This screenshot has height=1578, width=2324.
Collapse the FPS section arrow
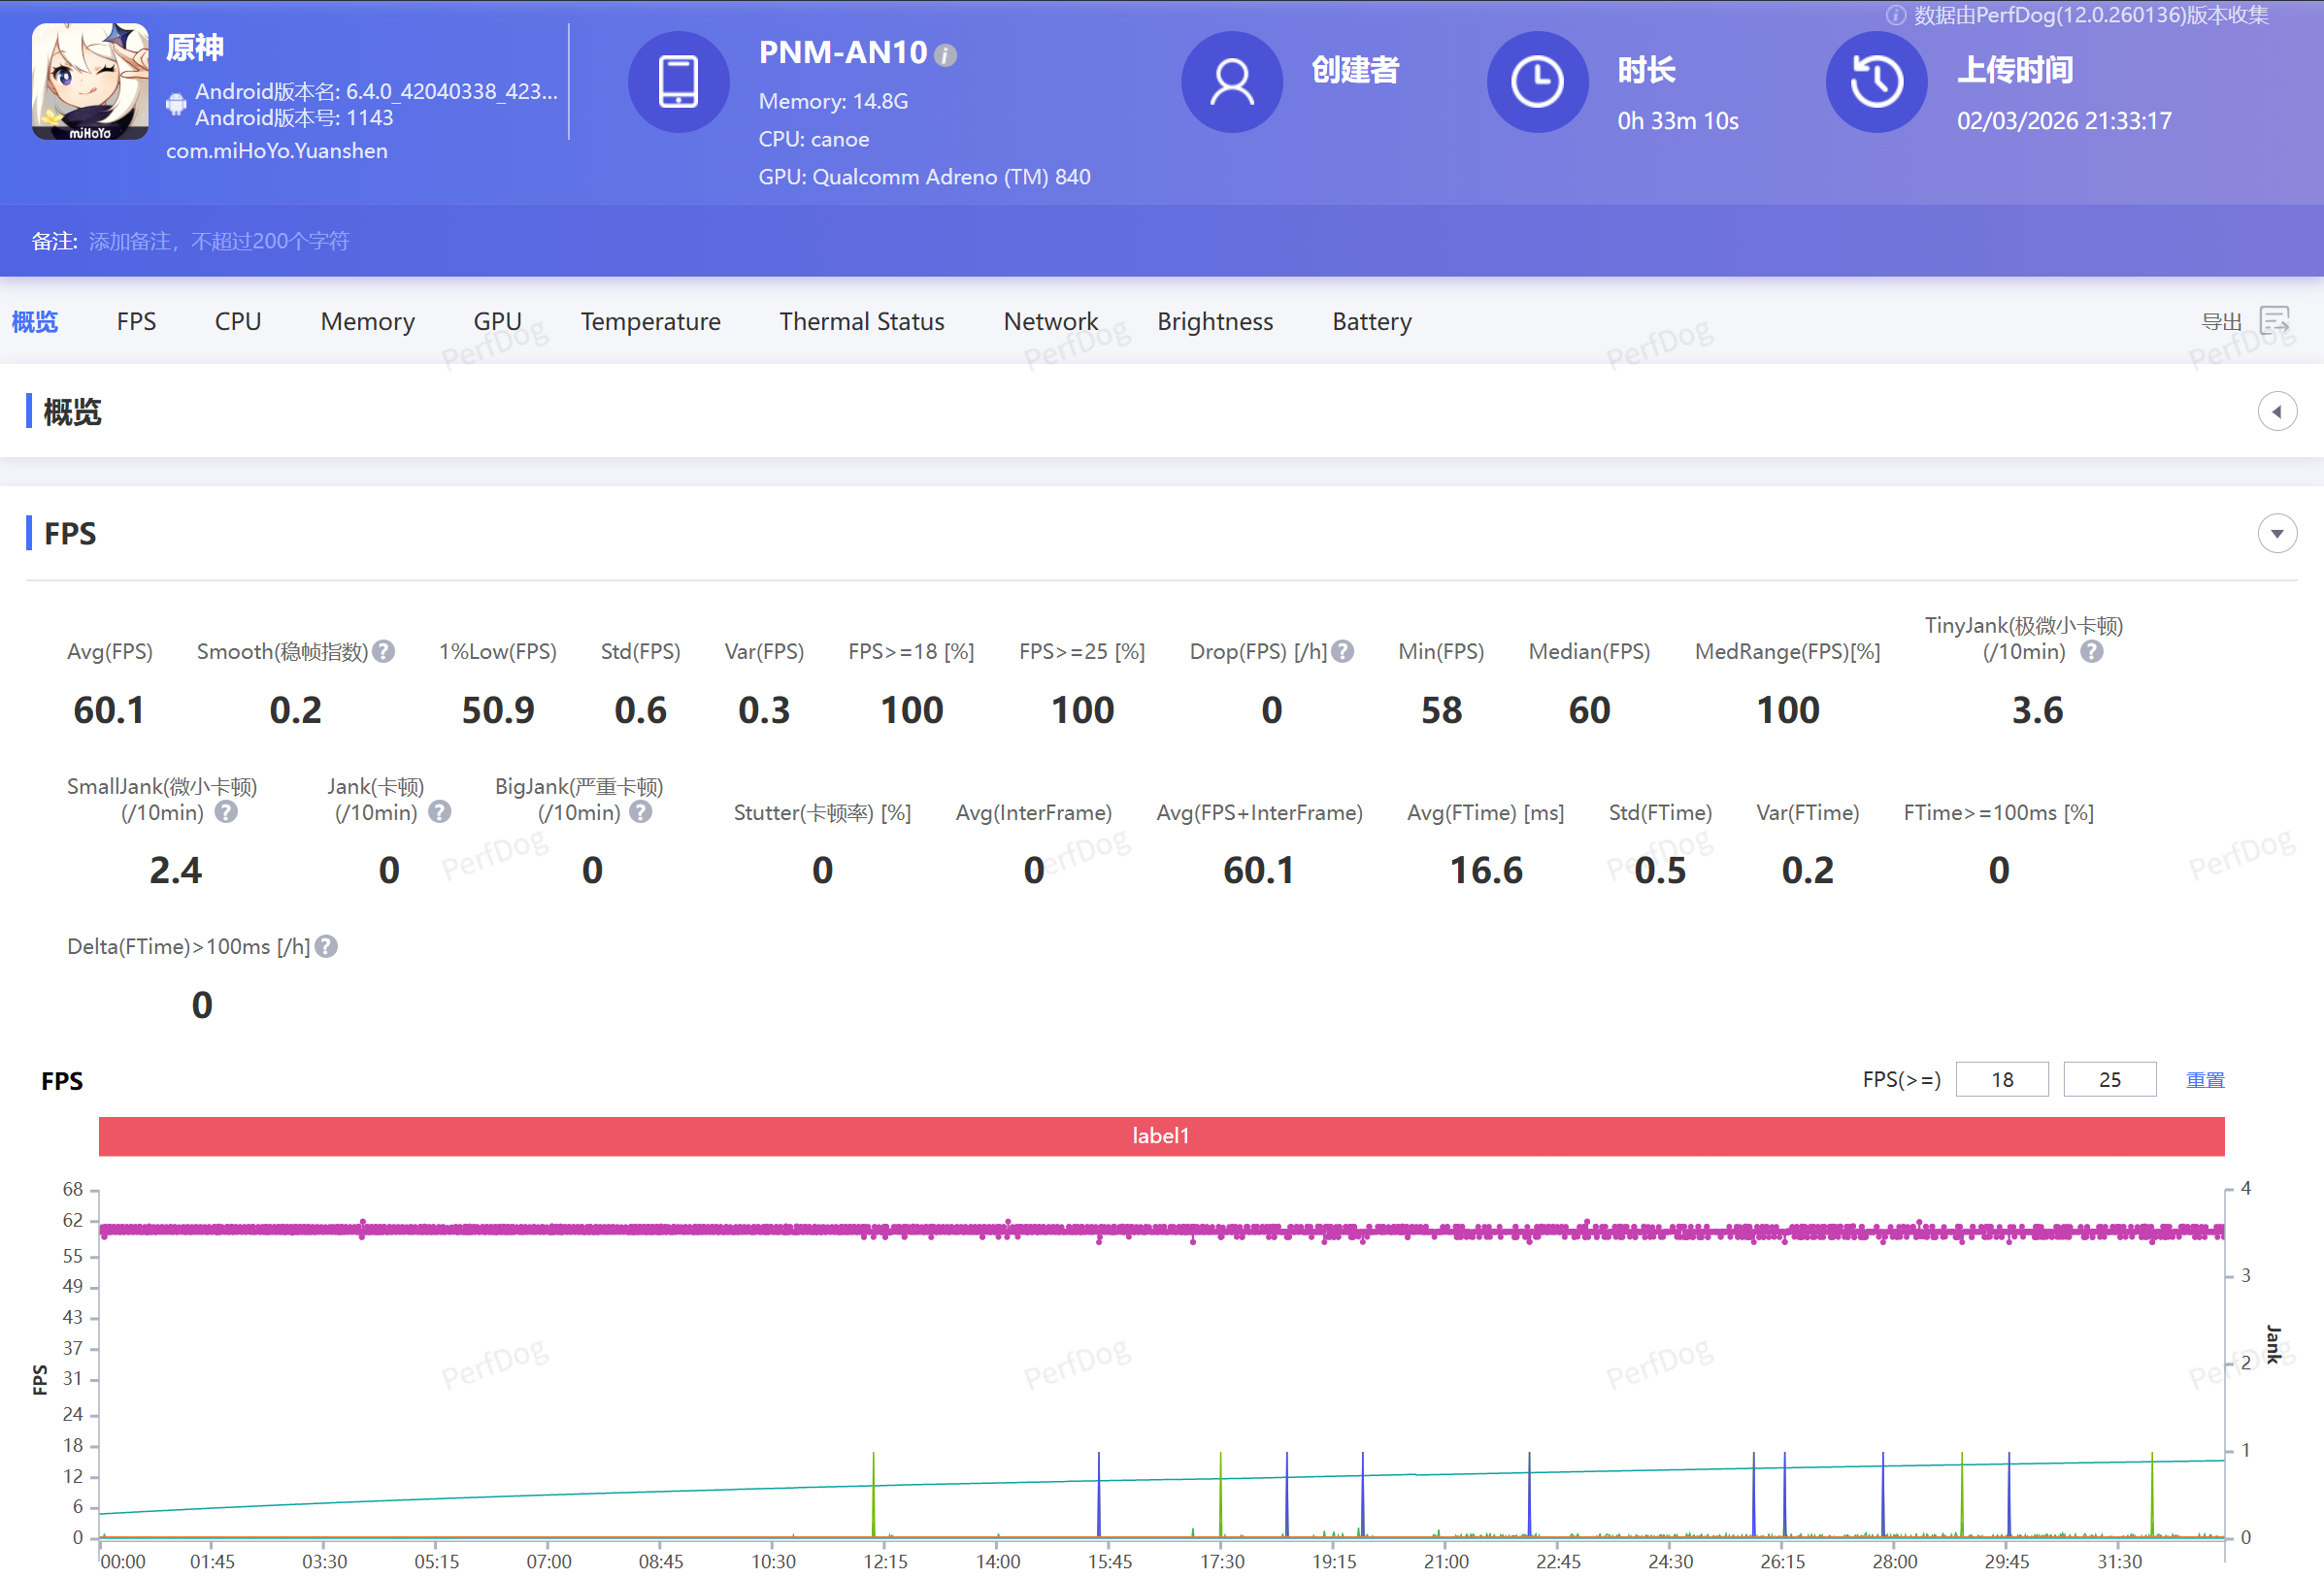pos(2276,533)
